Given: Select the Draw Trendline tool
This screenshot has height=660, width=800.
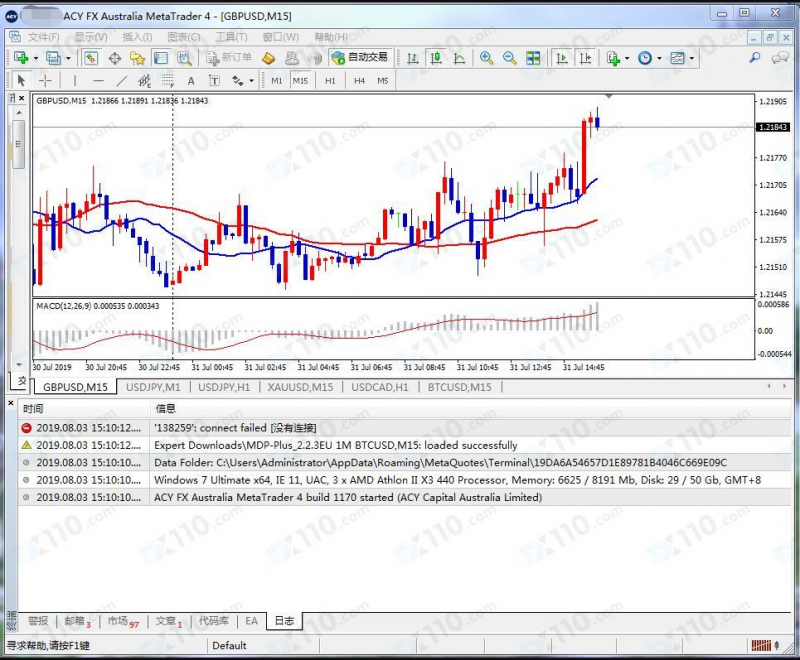Looking at the screenshot, I should [122, 81].
